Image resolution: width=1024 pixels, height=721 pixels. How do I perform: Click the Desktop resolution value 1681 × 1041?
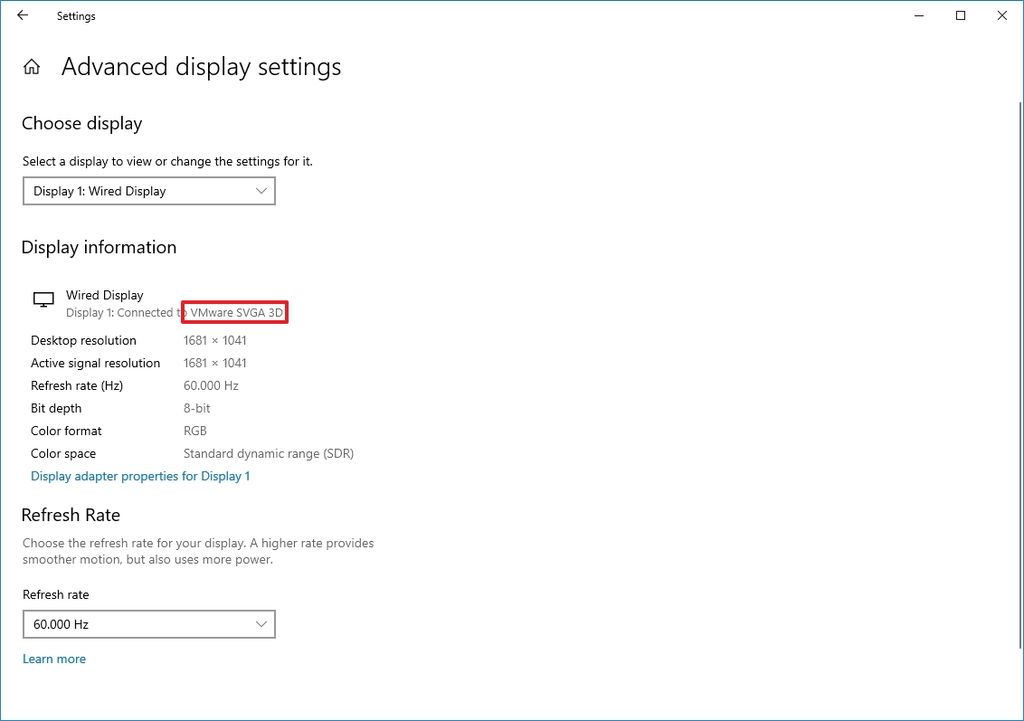coord(212,340)
